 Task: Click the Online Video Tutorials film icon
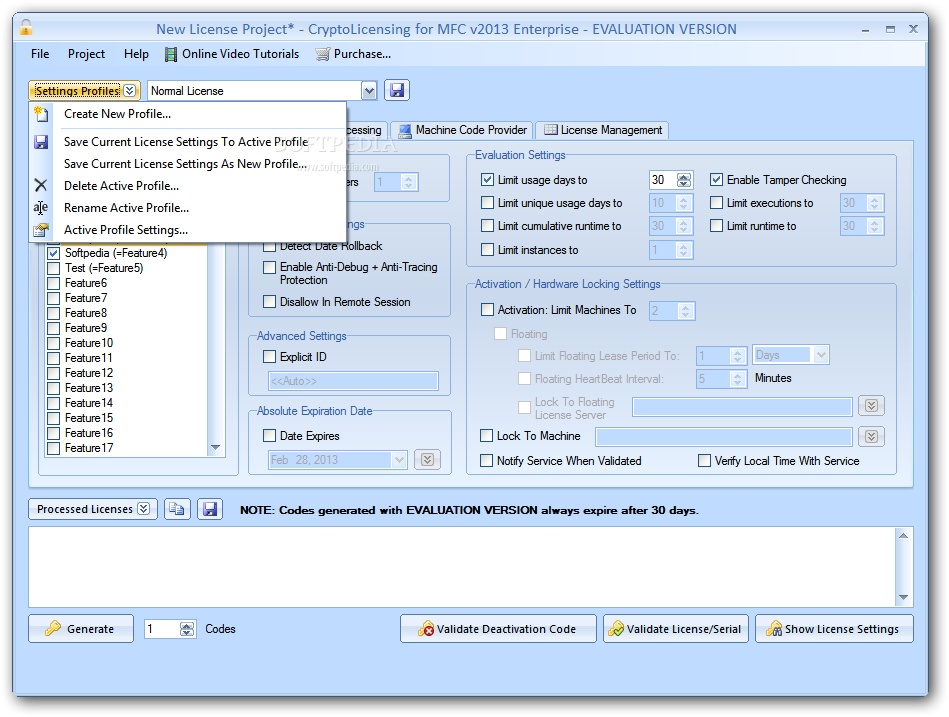tap(171, 54)
